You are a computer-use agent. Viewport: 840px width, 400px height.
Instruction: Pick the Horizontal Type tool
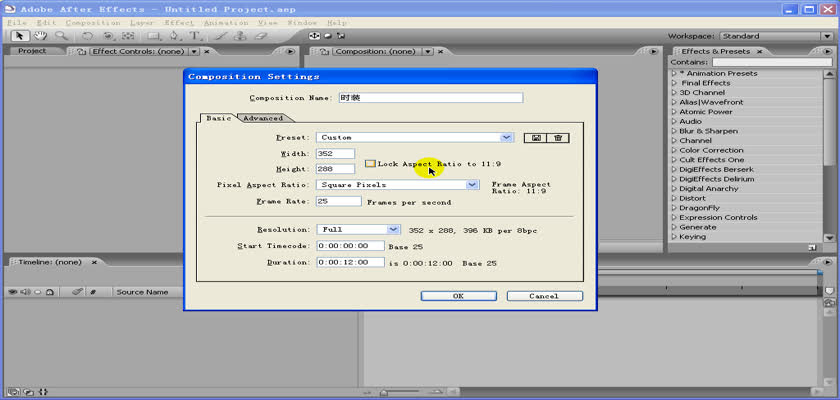[x=194, y=35]
